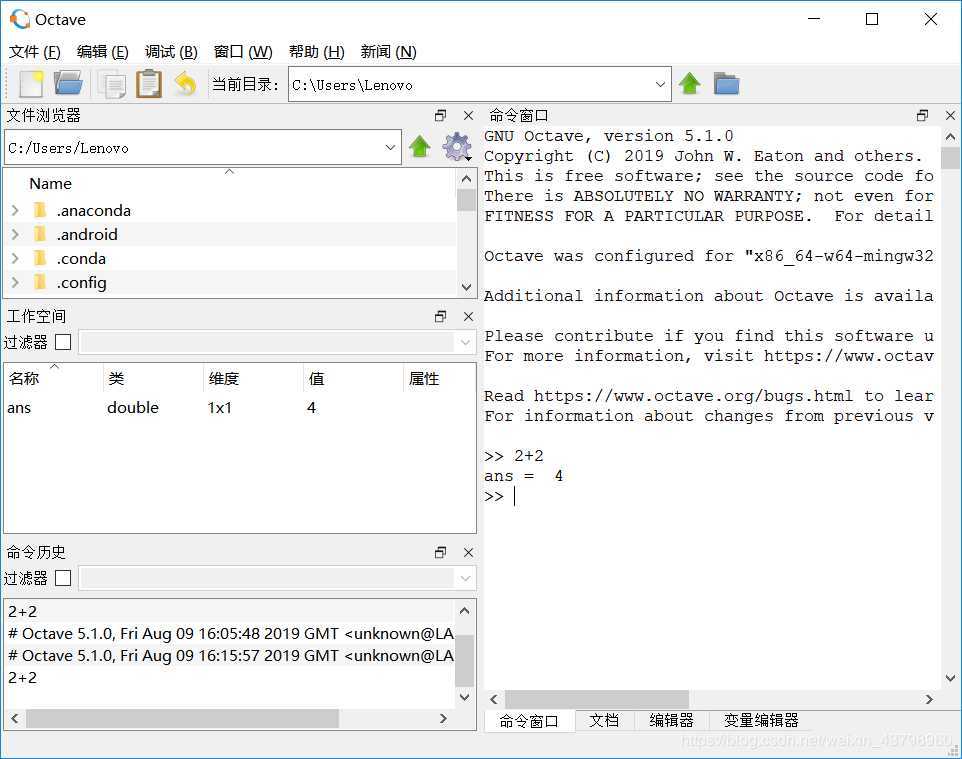Open the 调试 (B) menu
This screenshot has width=962, height=759.
(171, 52)
